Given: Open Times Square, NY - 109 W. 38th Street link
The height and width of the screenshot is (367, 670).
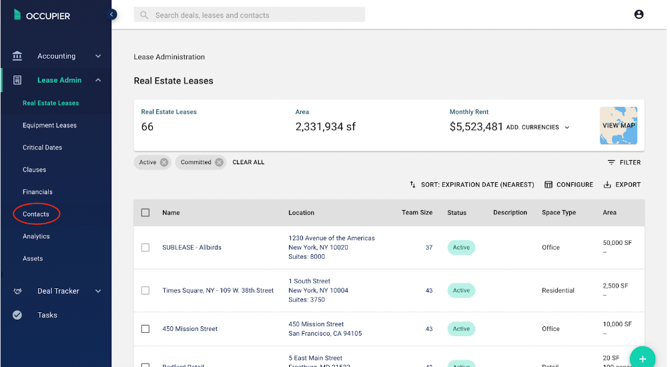Looking at the screenshot, I should 218,291.
